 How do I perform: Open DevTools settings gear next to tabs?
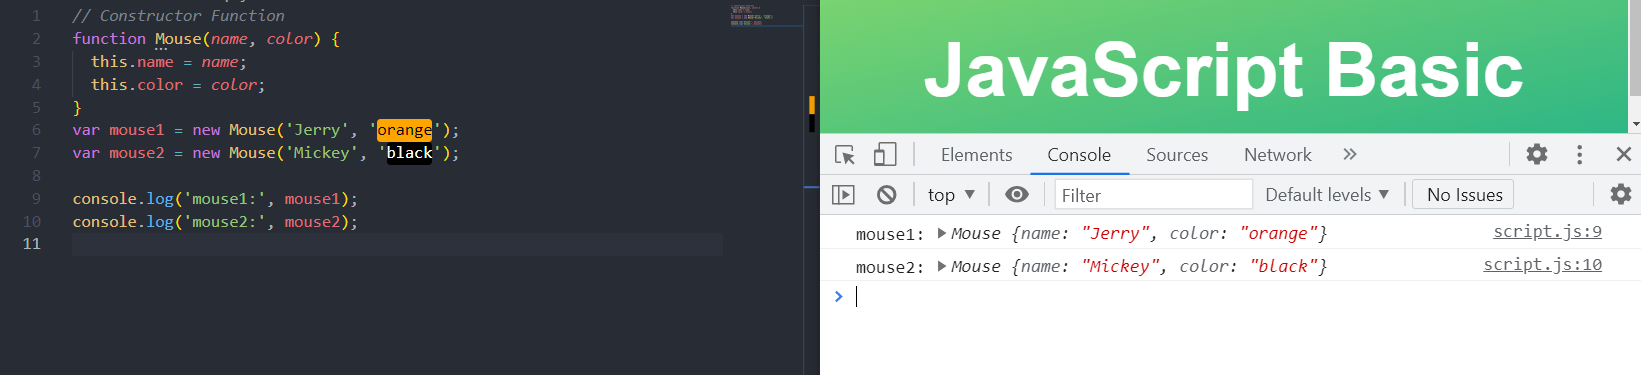point(1537,154)
